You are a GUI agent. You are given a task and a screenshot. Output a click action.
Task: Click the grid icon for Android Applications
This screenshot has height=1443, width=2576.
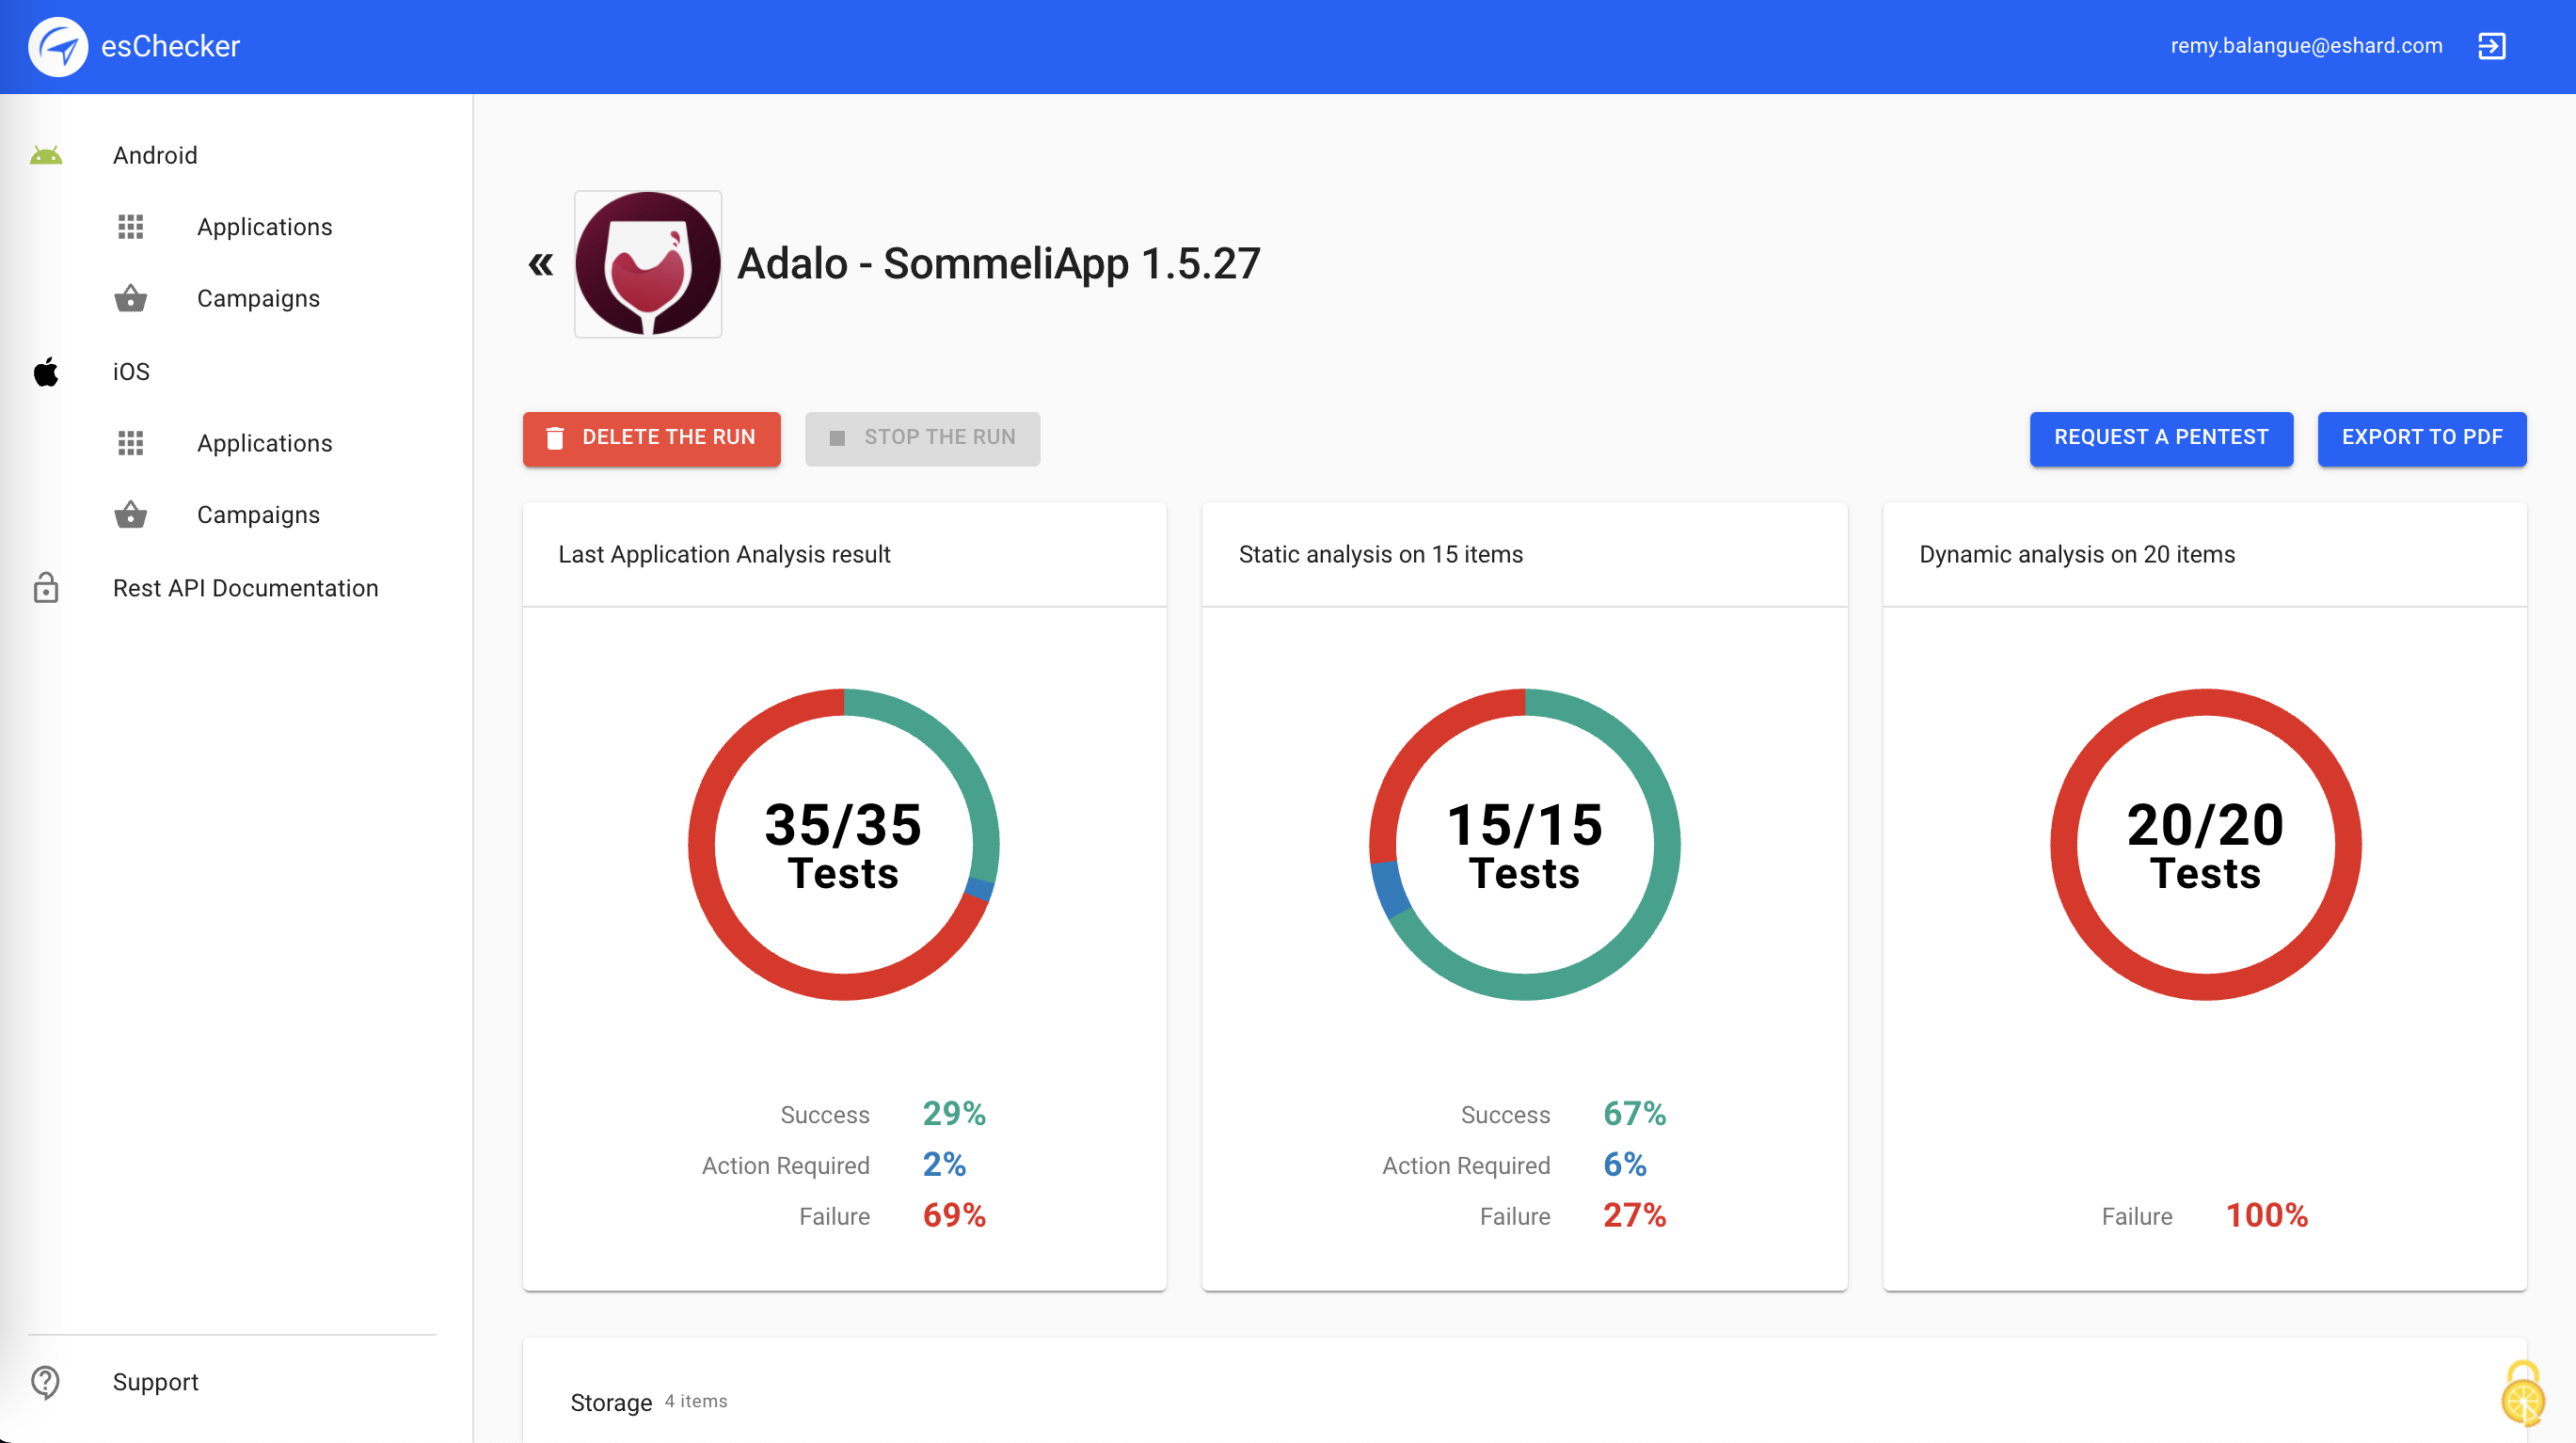click(x=131, y=227)
